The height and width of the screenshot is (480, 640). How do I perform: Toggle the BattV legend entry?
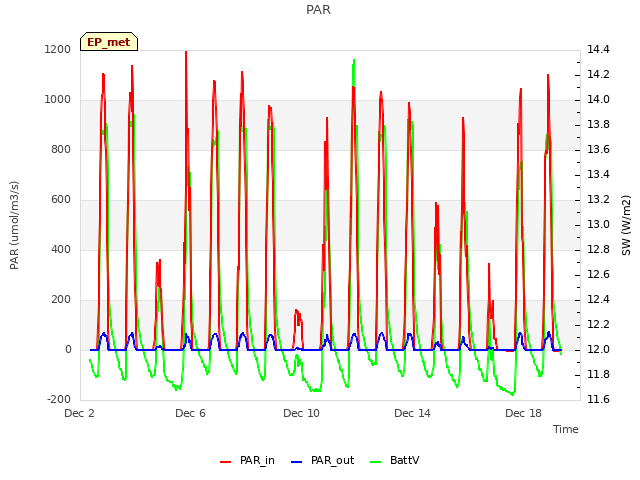394,460
